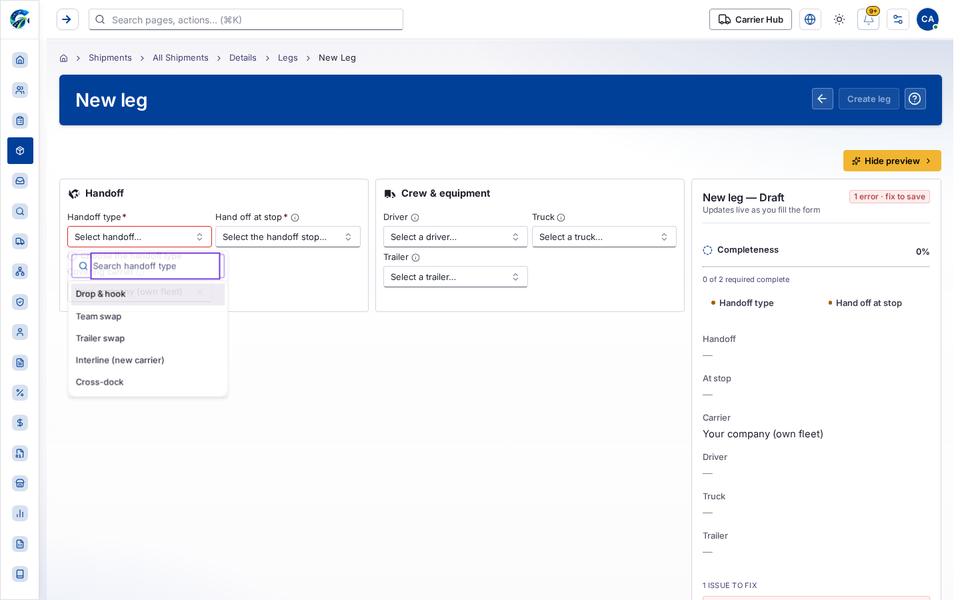Click the Hide preview button

tap(892, 161)
